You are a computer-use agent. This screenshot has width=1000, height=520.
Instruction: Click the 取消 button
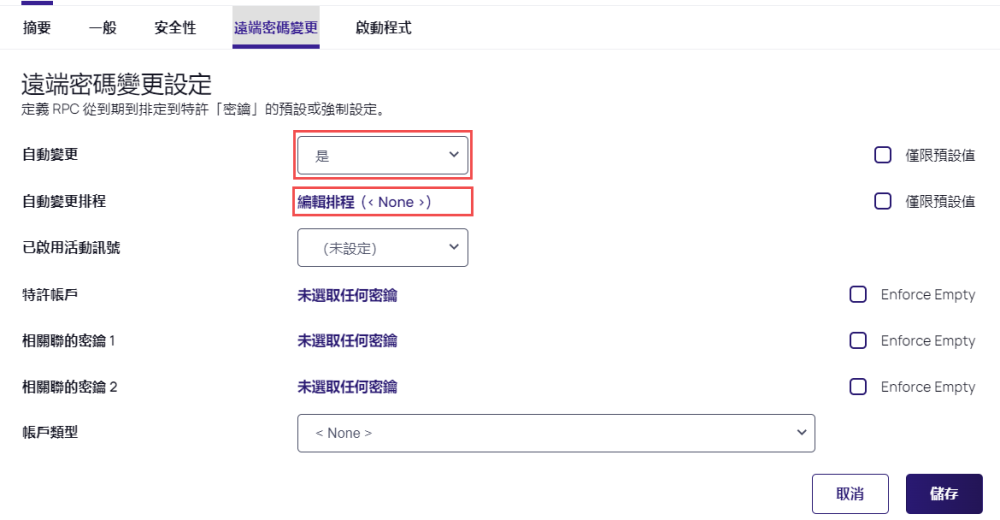pos(850,494)
